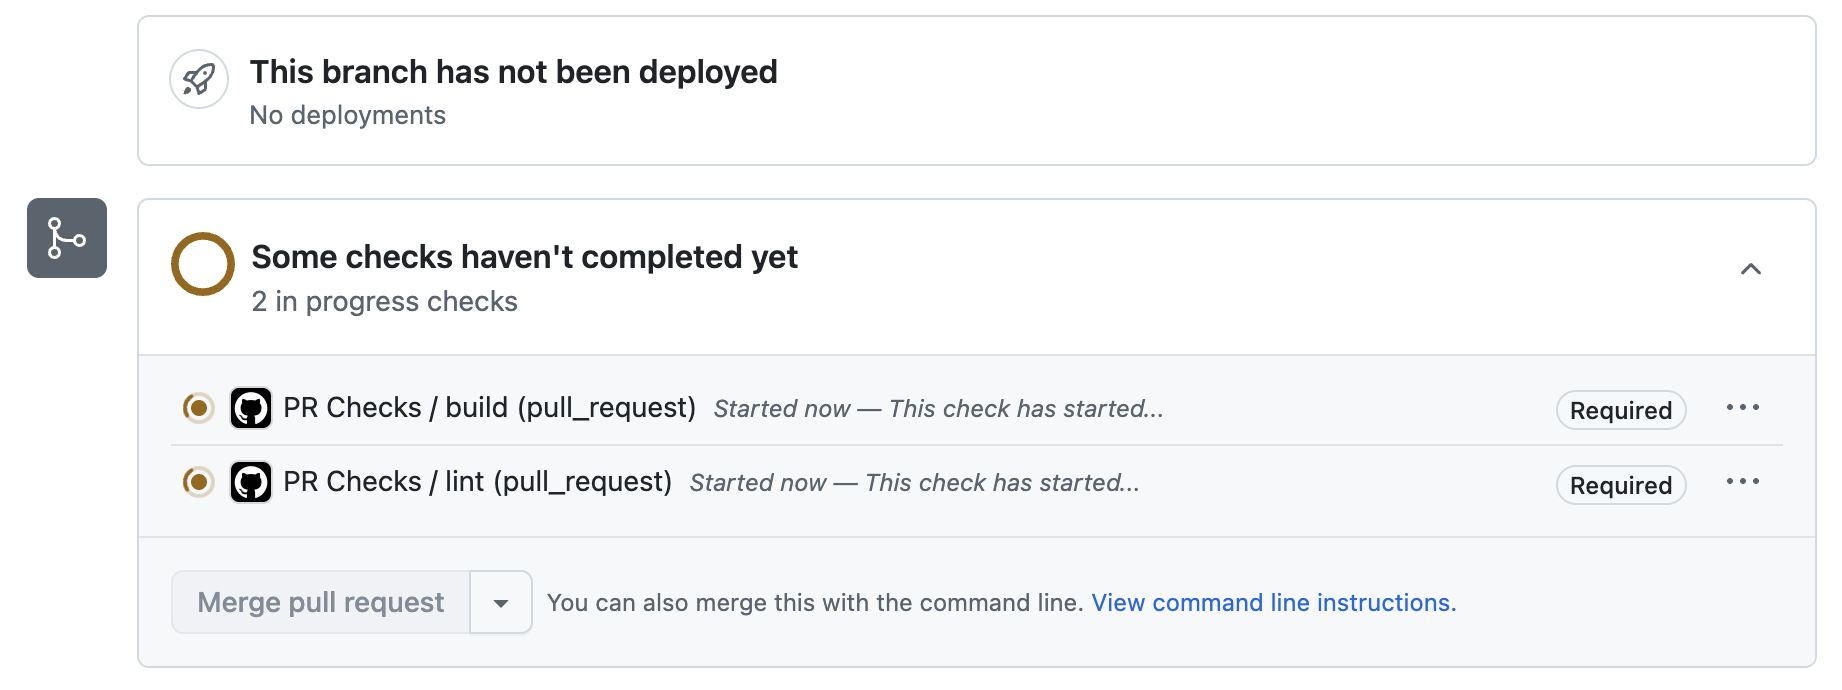Image resolution: width=1842 pixels, height=690 pixels.
Task: Click the 2 in progress checks summary text
Action: [384, 301]
